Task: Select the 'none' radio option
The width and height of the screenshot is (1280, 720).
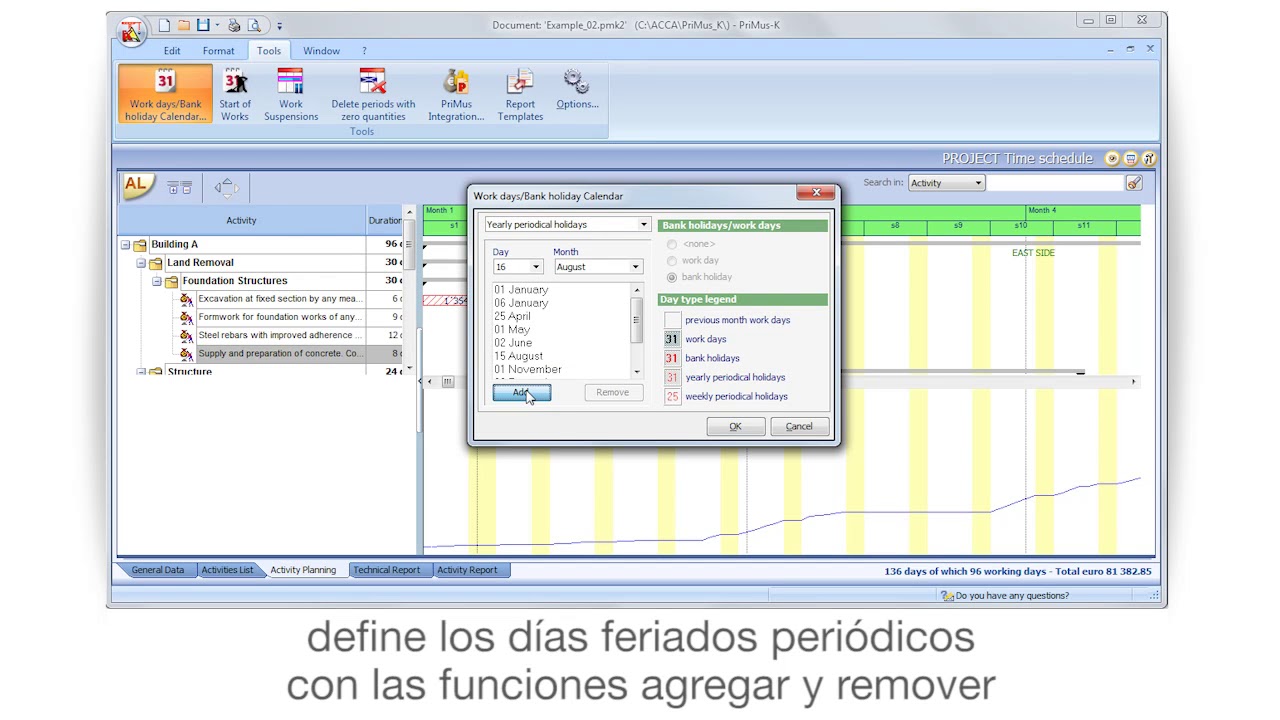Action: (x=672, y=244)
